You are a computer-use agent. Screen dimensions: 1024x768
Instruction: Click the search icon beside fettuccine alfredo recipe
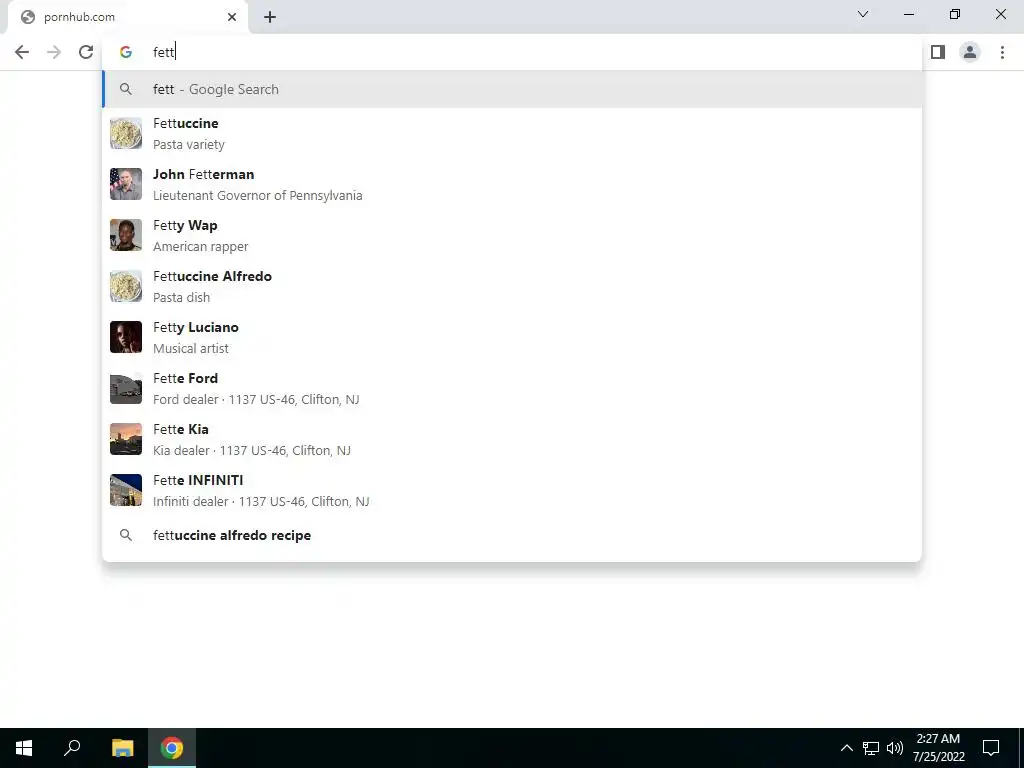pyautogui.click(x=126, y=536)
